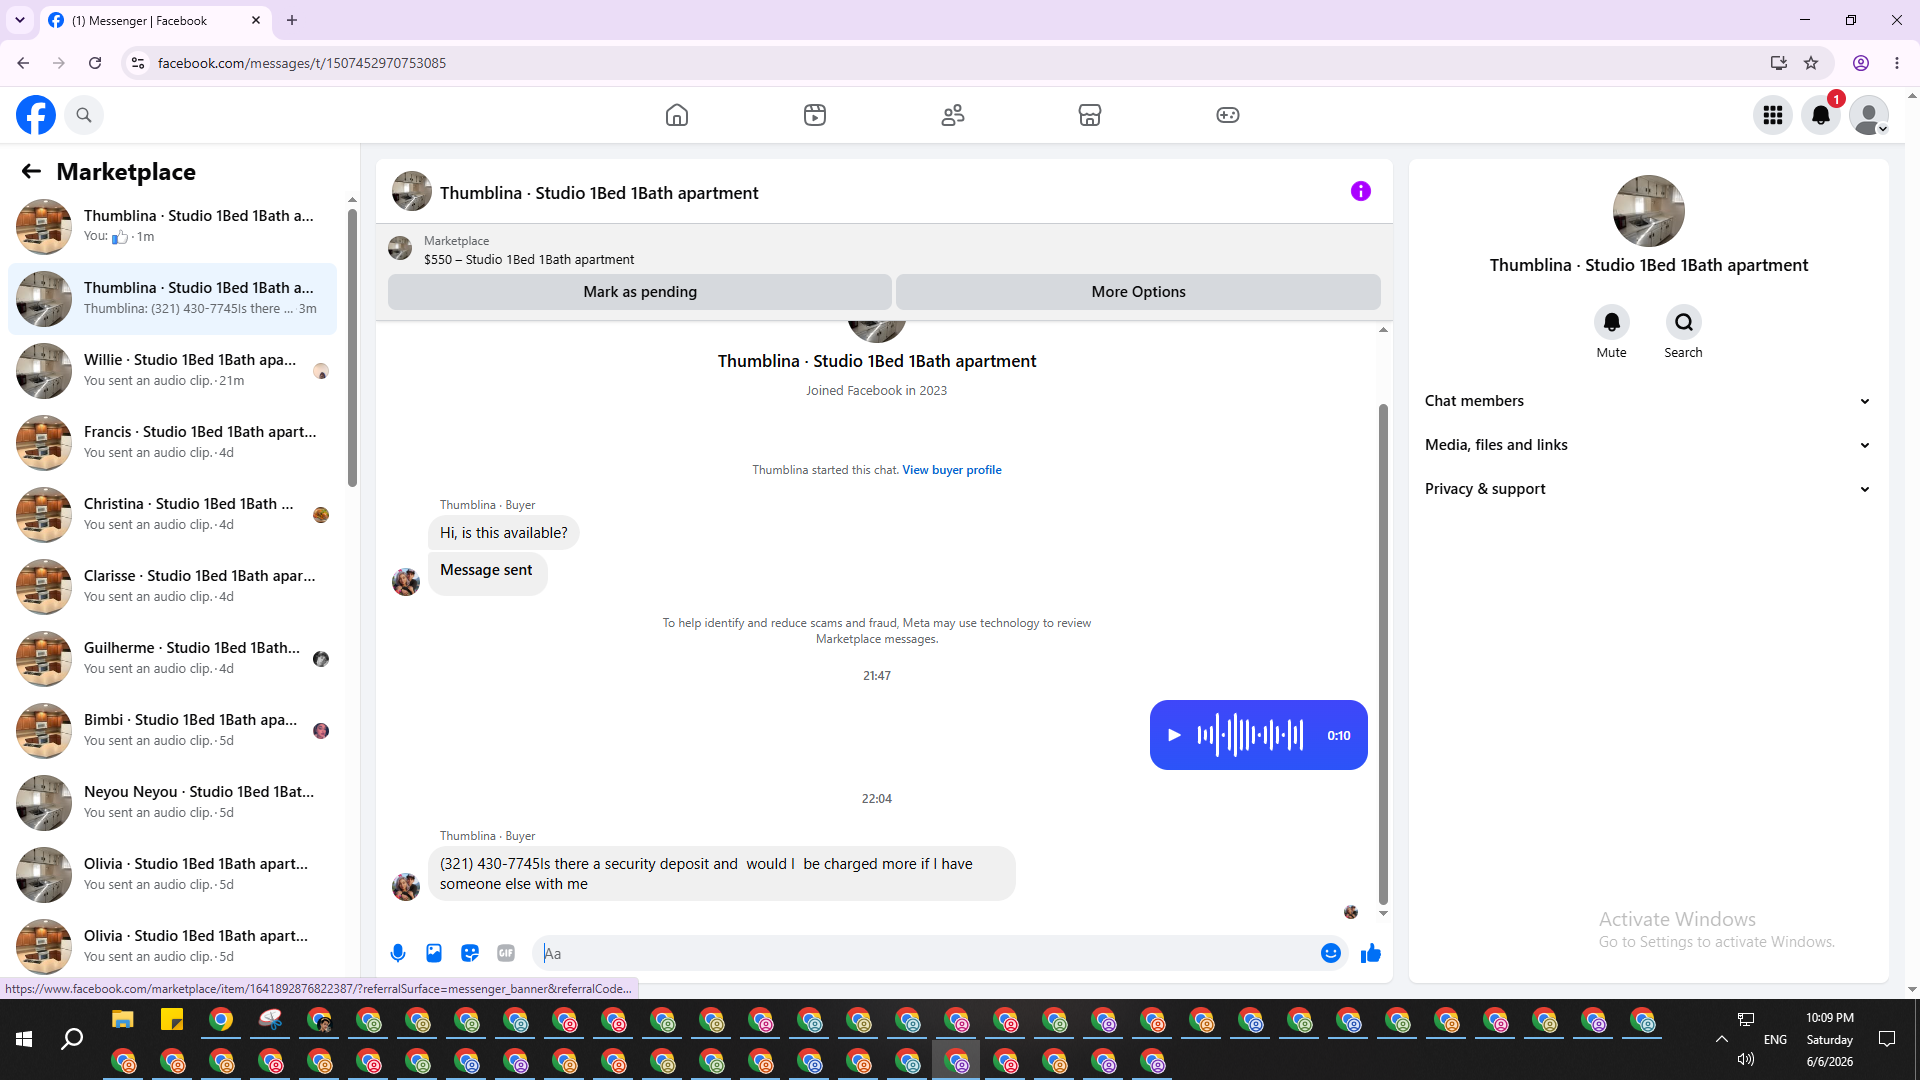Screen dimensions: 1920x1080
Task: Bookmark this tab with star icon
Action: click(1811, 63)
